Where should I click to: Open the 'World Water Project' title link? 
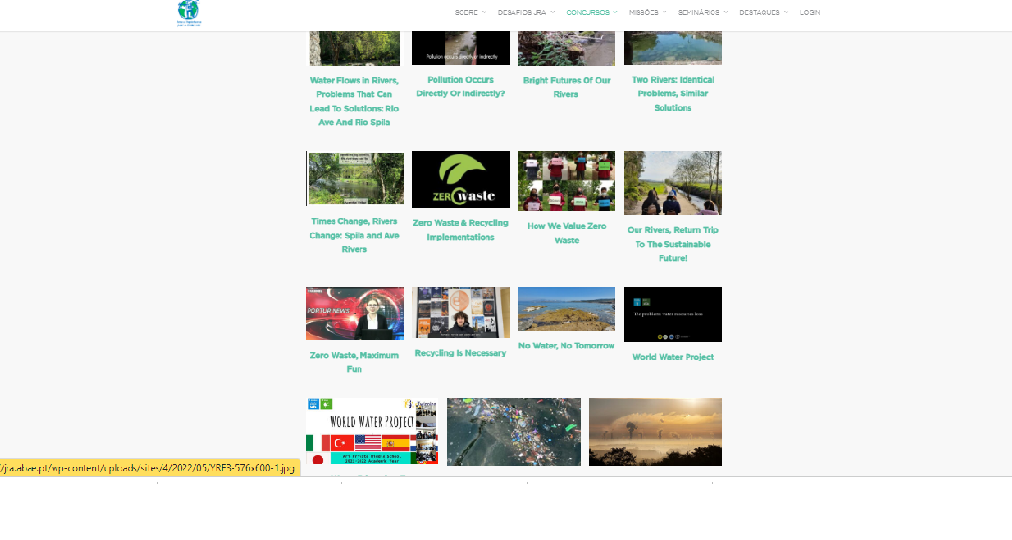pyautogui.click(x=672, y=357)
